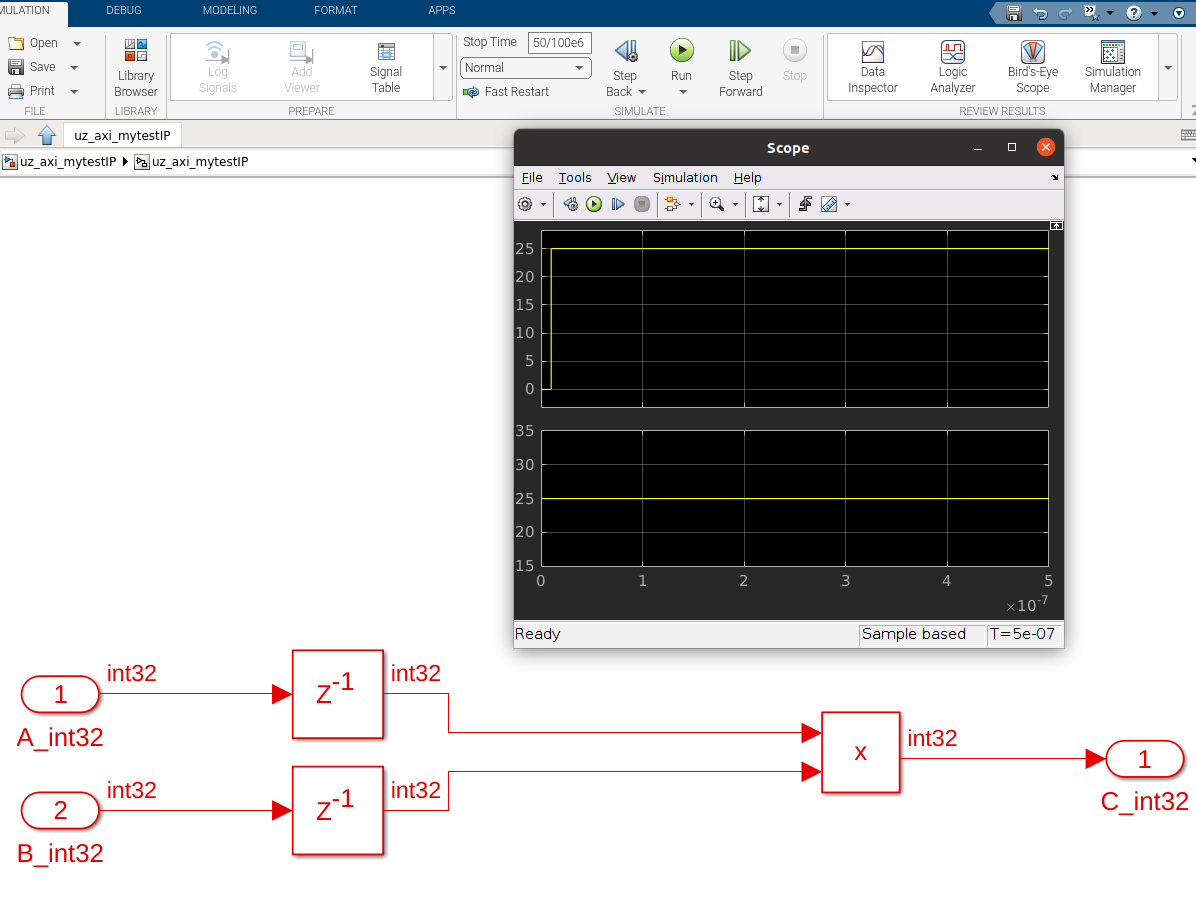
Task: Select the multiply Product block
Action: 860,752
